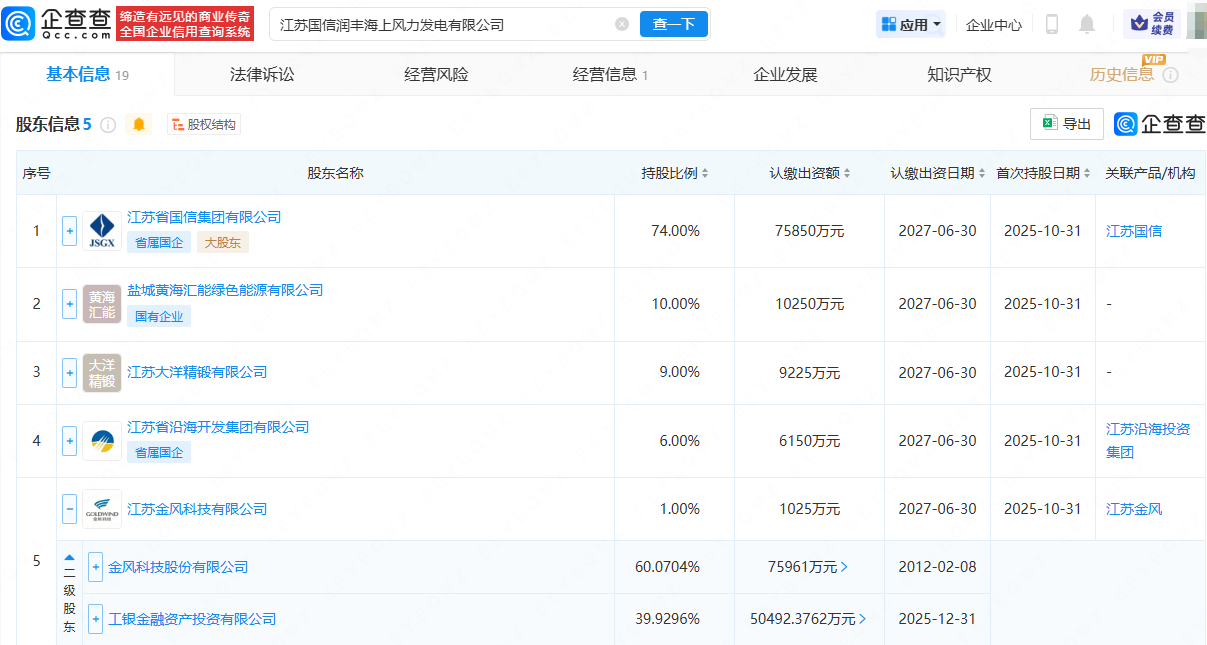Click the VIP membership renewal icon
1207x645 pixels.
pos(1152,24)
